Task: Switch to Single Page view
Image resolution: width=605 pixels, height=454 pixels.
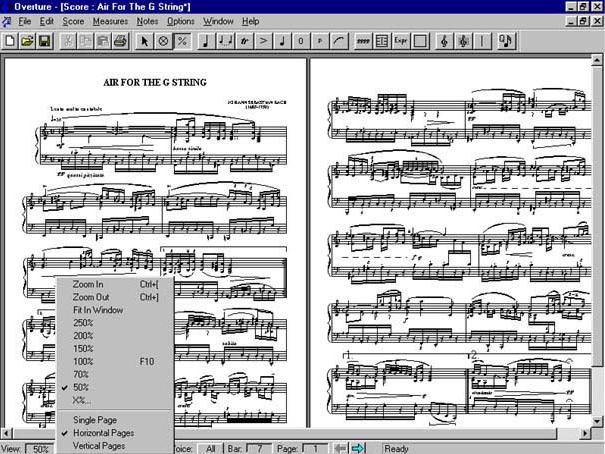Action: [115, 420]
